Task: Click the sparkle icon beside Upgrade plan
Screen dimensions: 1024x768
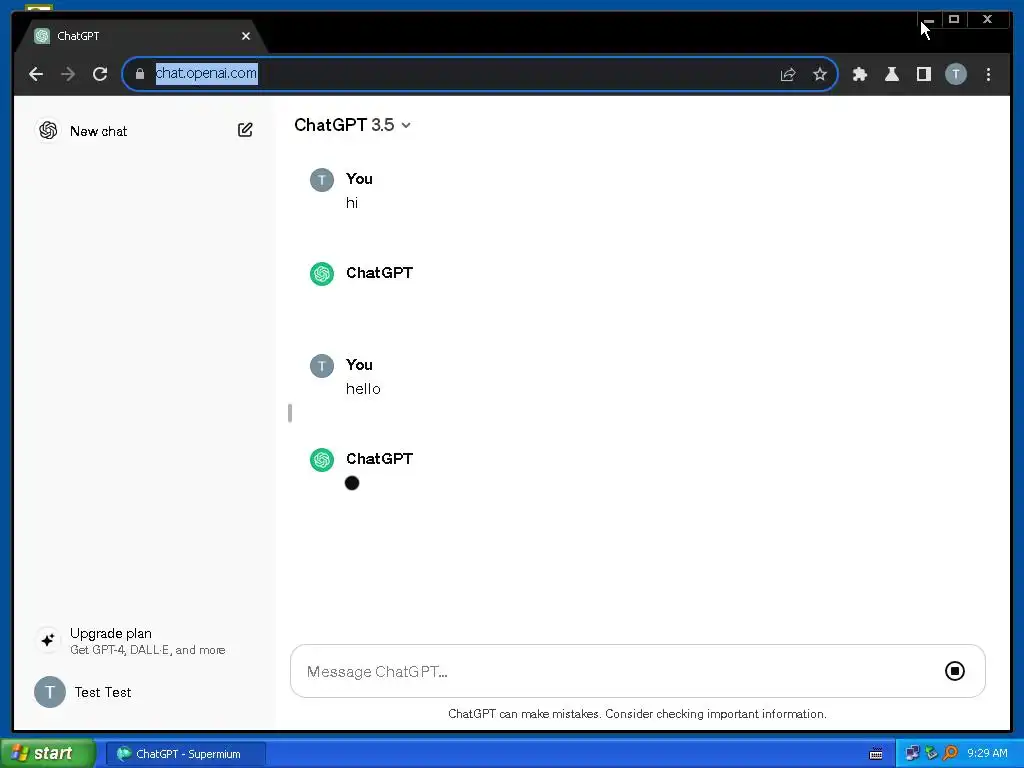Action: tap(48, 641)
